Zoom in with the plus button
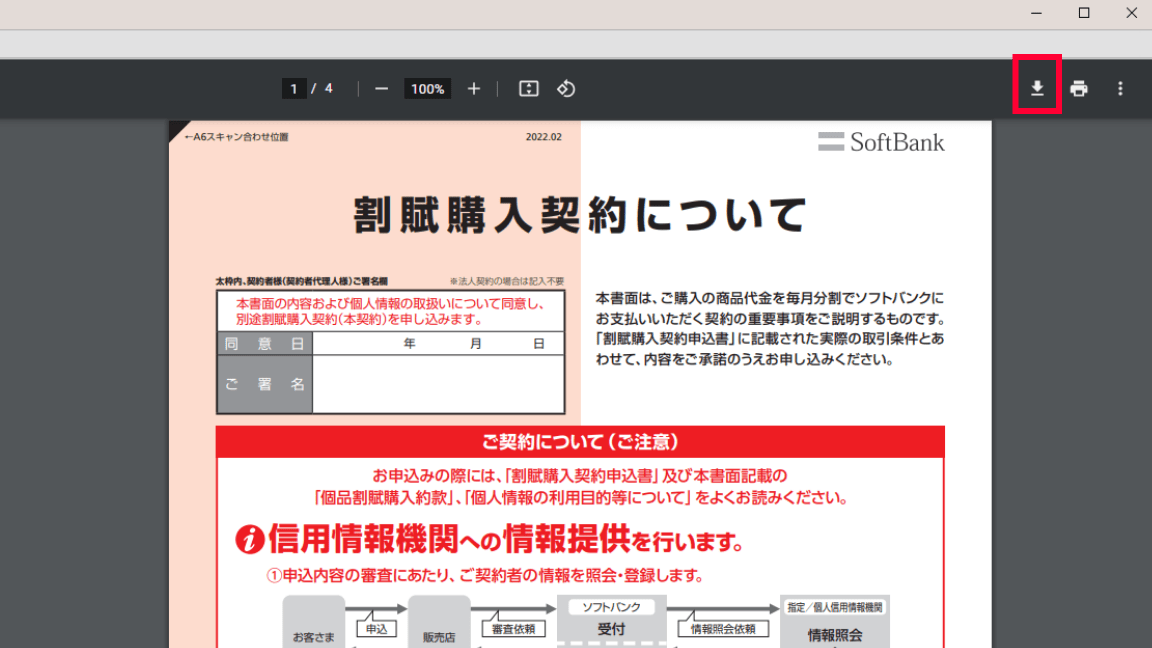Viewport: 1152px width, 648px height. (474, 89)
